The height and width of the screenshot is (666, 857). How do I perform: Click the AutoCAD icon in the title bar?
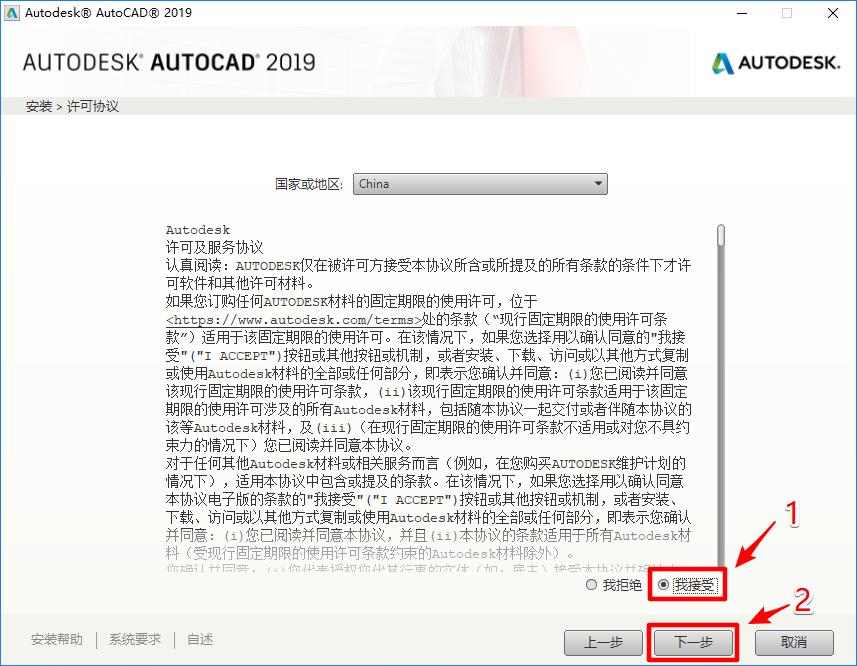click(x=11, y=13)
